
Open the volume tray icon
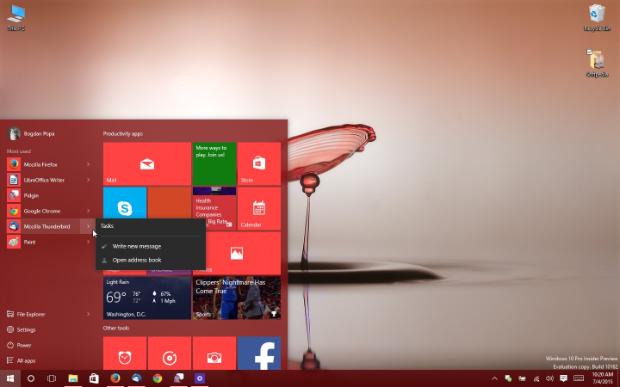(x=550, y=379)
